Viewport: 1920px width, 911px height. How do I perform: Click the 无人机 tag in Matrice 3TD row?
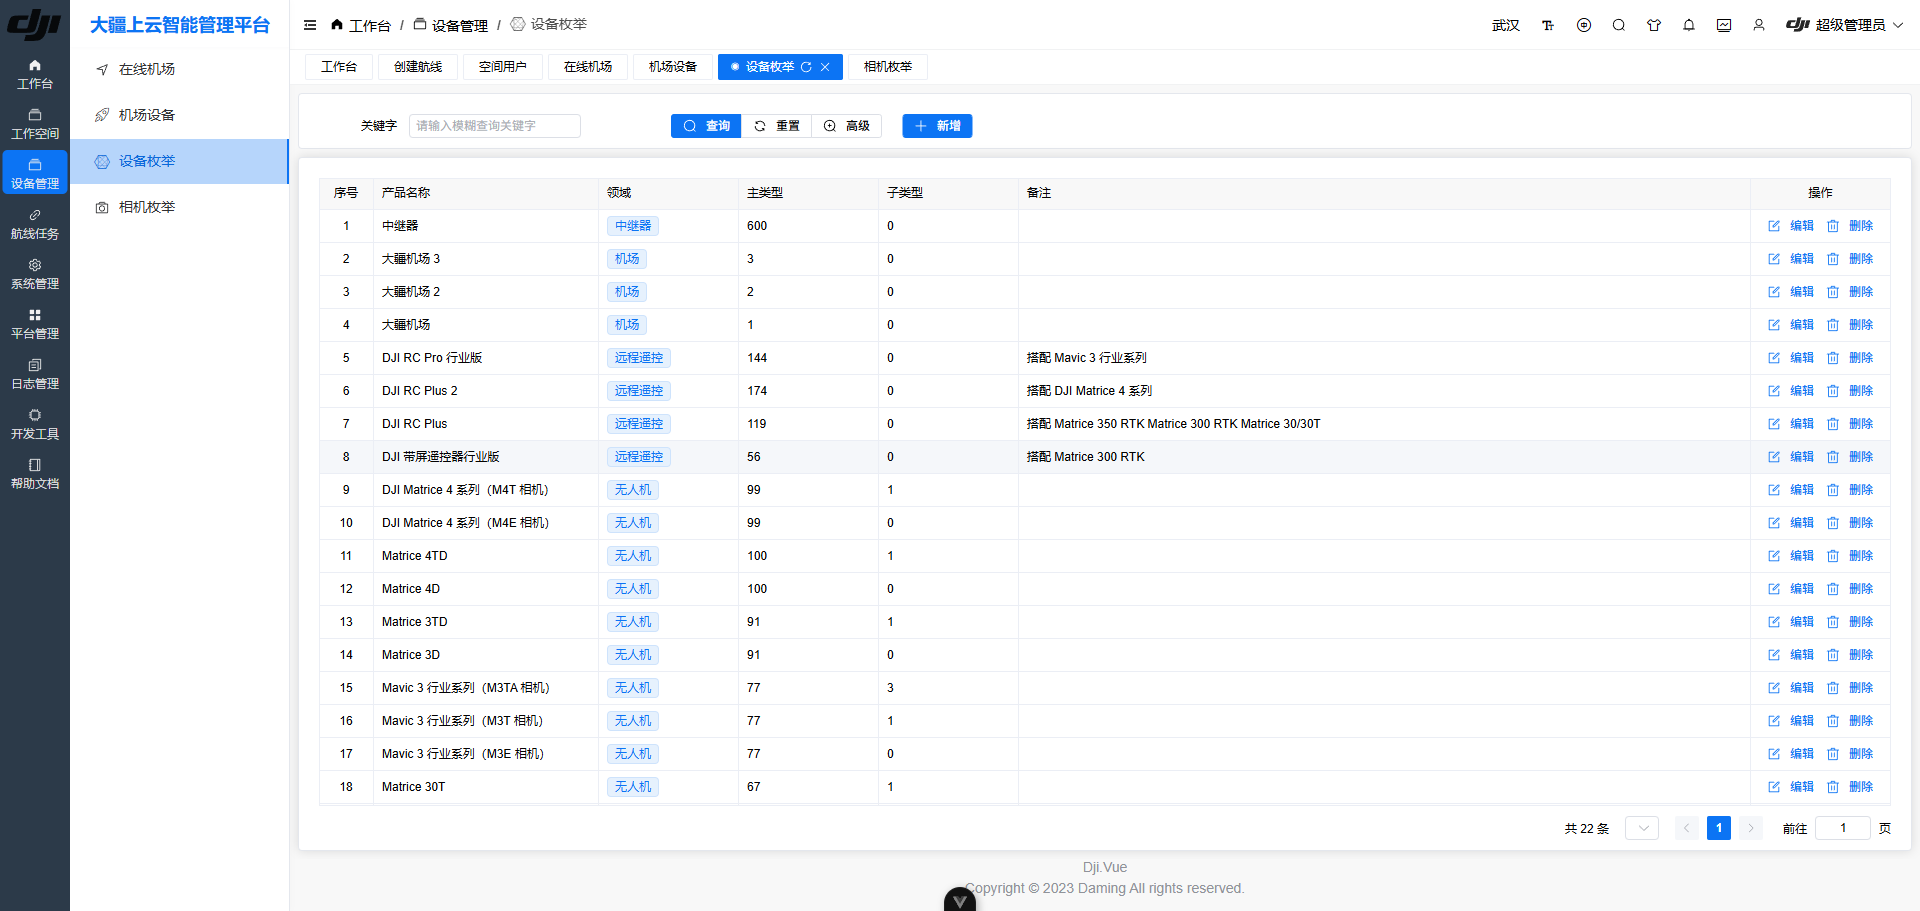[633, 622]
